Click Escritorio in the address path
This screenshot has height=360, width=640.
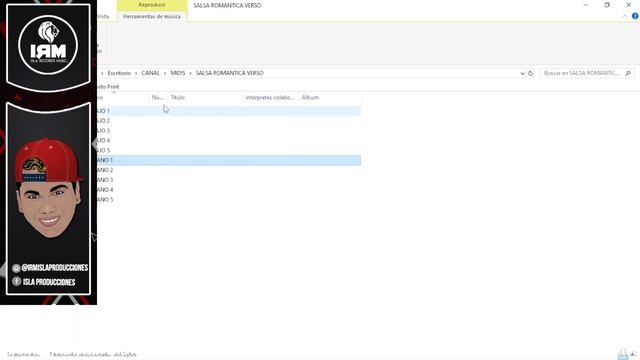119,73
